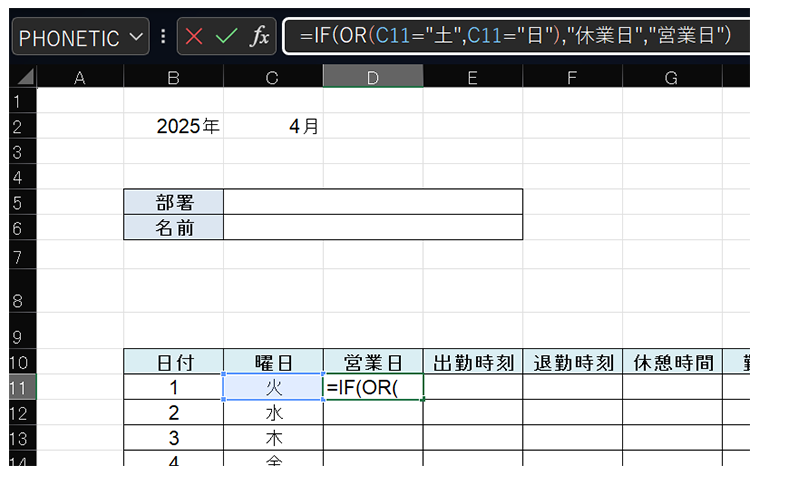Select row 5 header
This screenshot has height=478, width=800.
click(x=17, y=202)
